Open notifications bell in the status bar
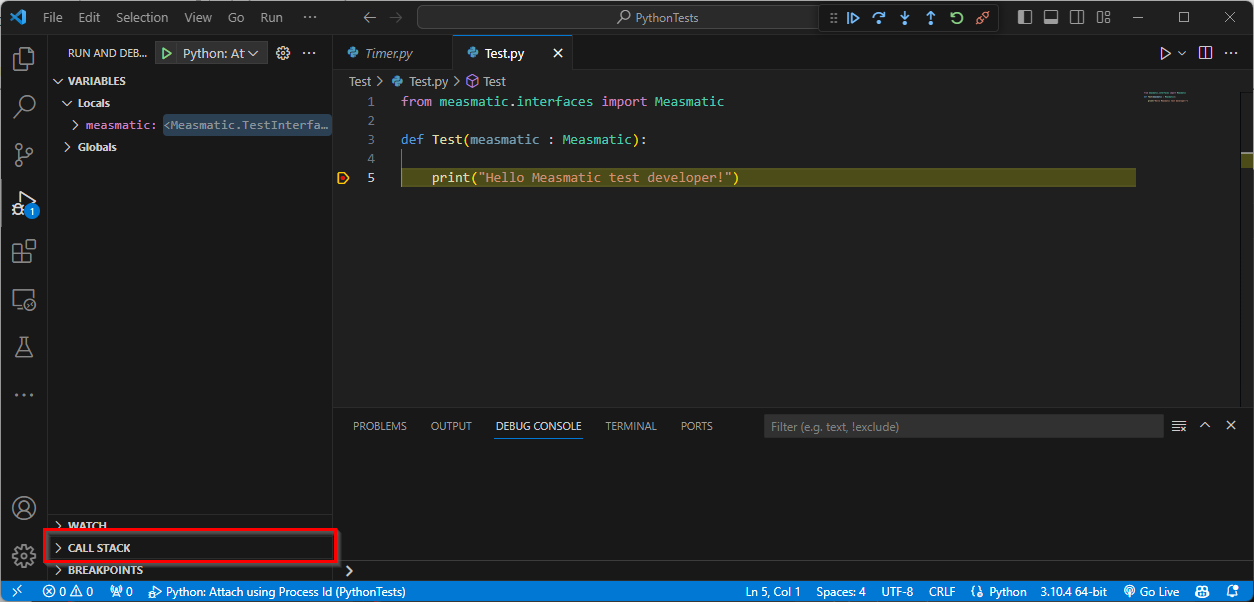 [x=1232, y=592]
